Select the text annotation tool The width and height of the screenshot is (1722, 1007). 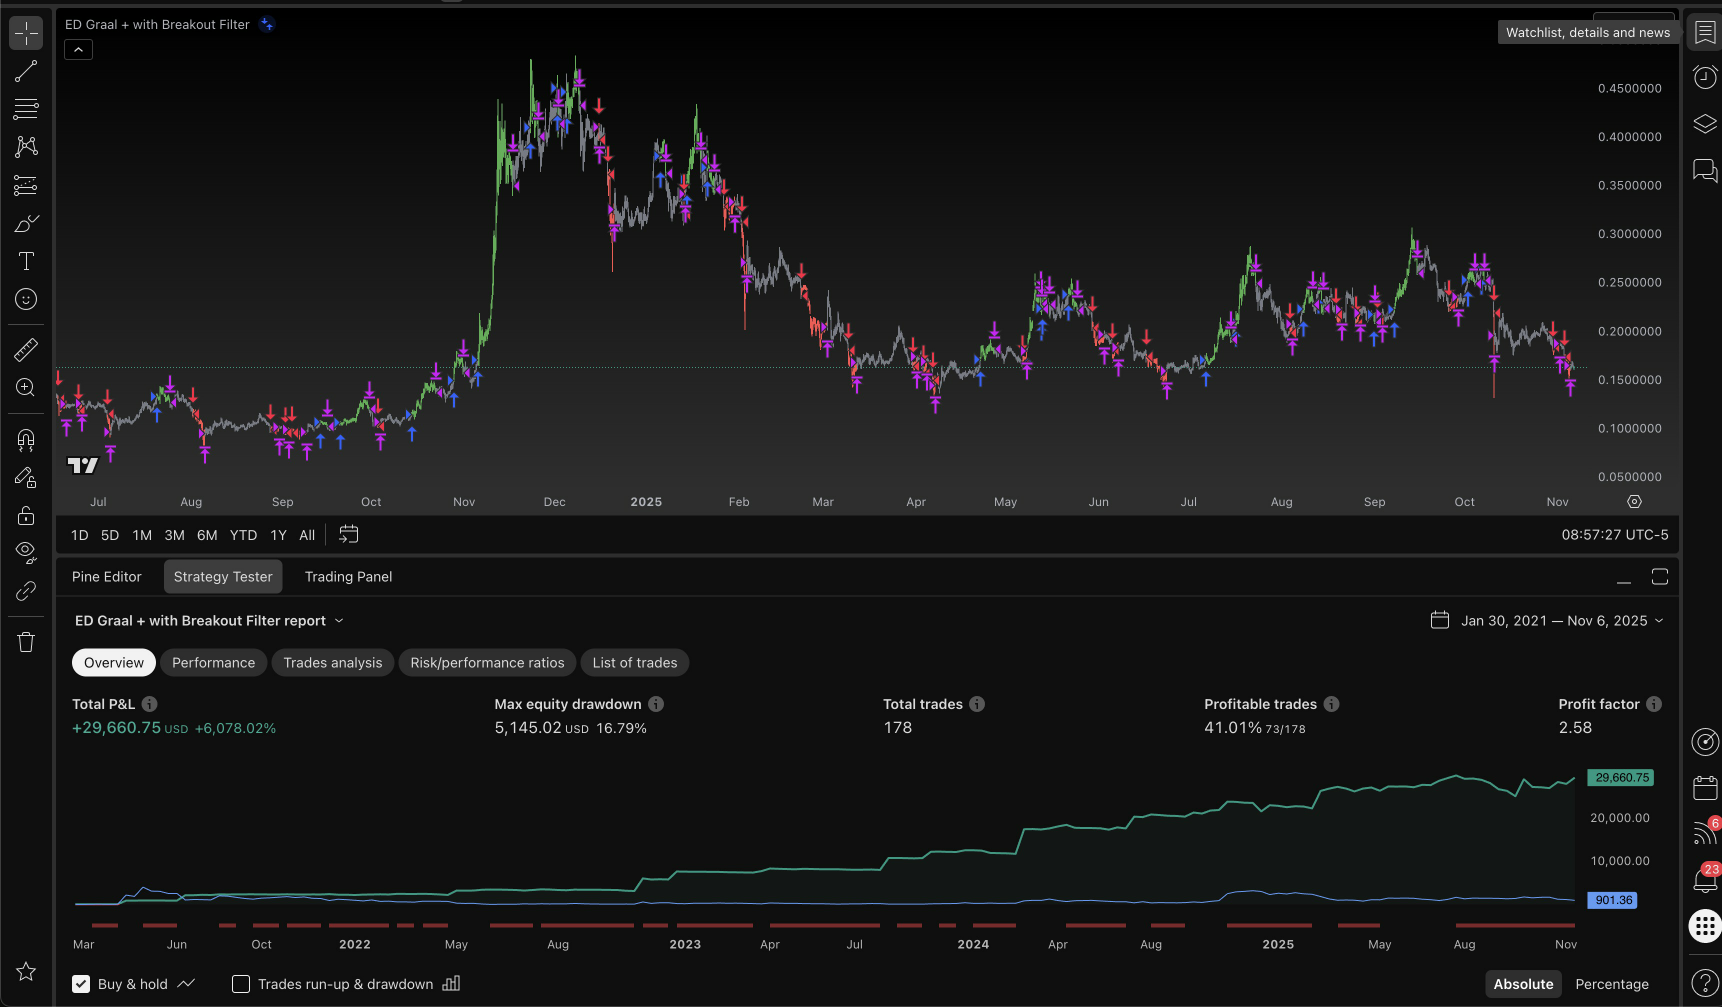[x=26, y=261]
